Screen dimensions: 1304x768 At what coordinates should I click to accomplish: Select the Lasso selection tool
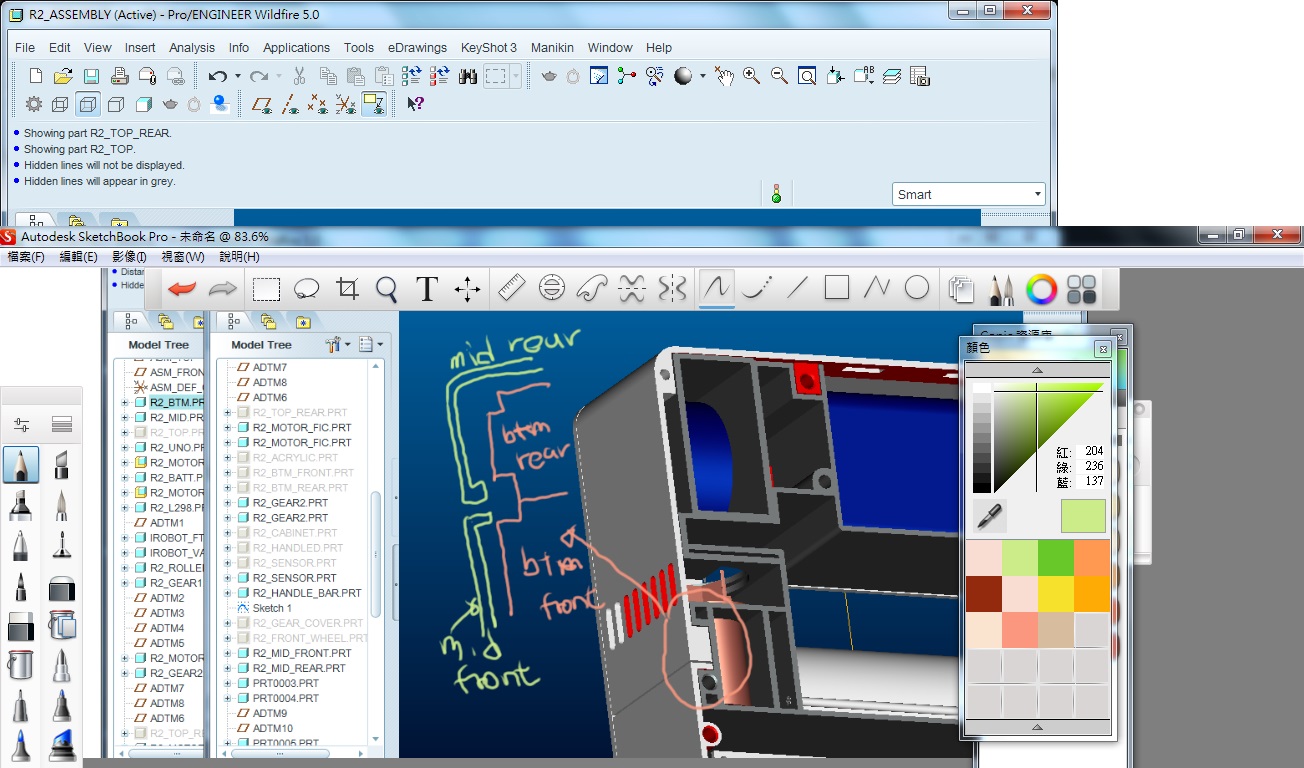[x=306, y=289]
